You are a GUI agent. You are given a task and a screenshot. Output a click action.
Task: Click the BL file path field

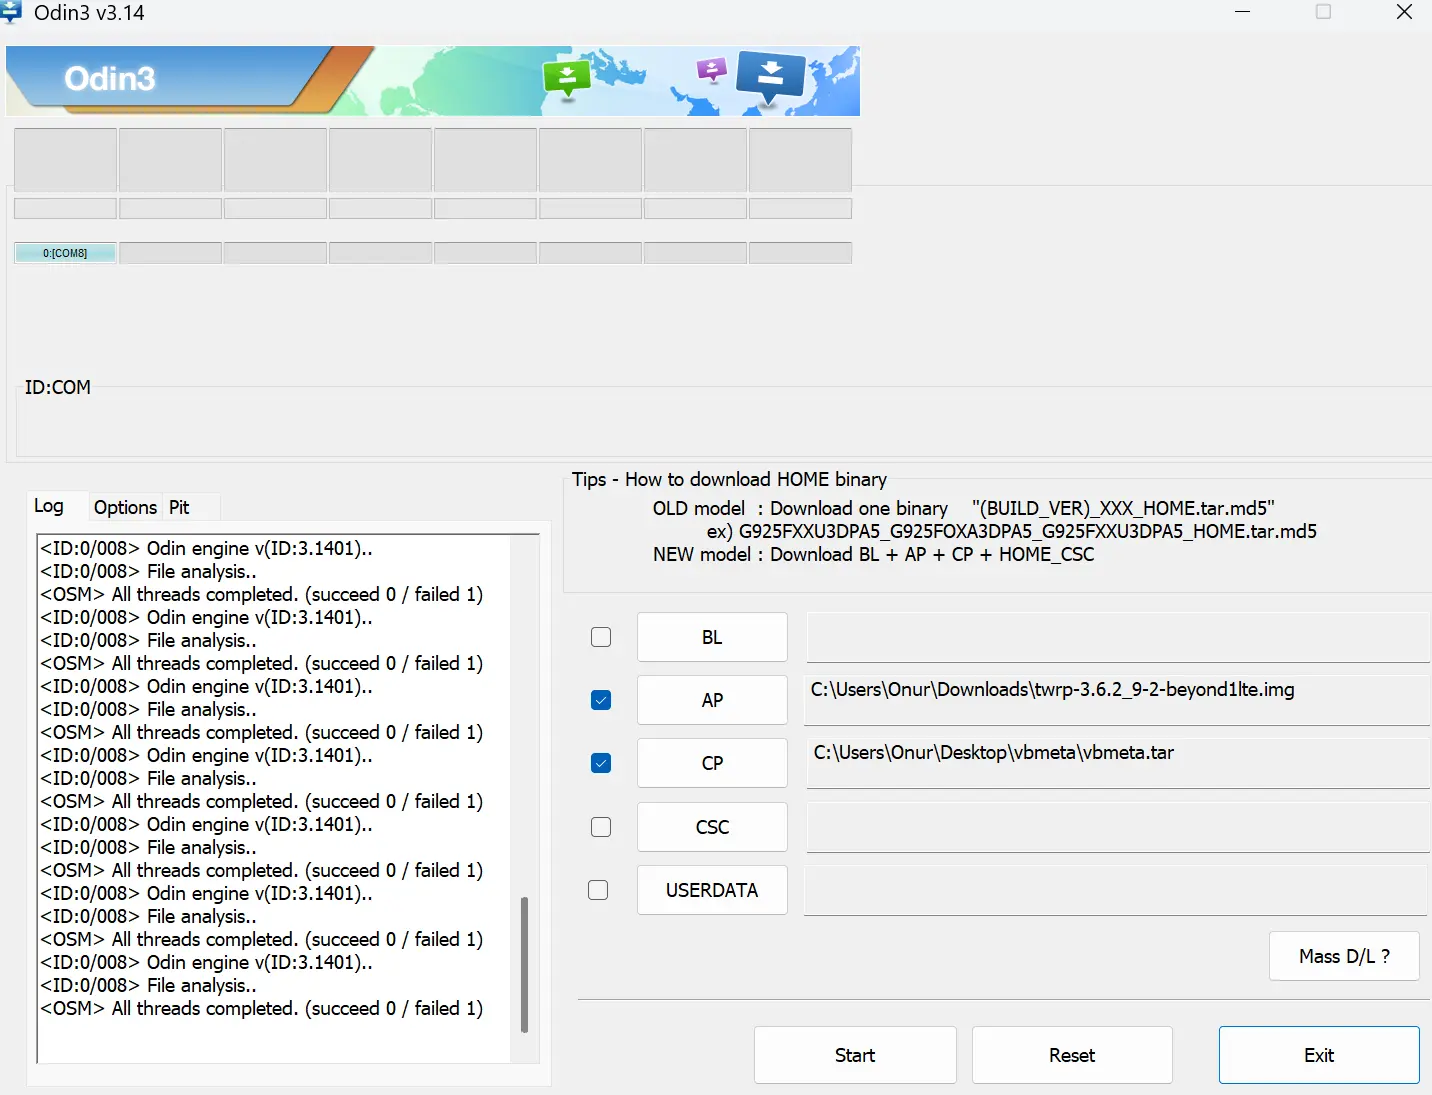click(1118, 637)
